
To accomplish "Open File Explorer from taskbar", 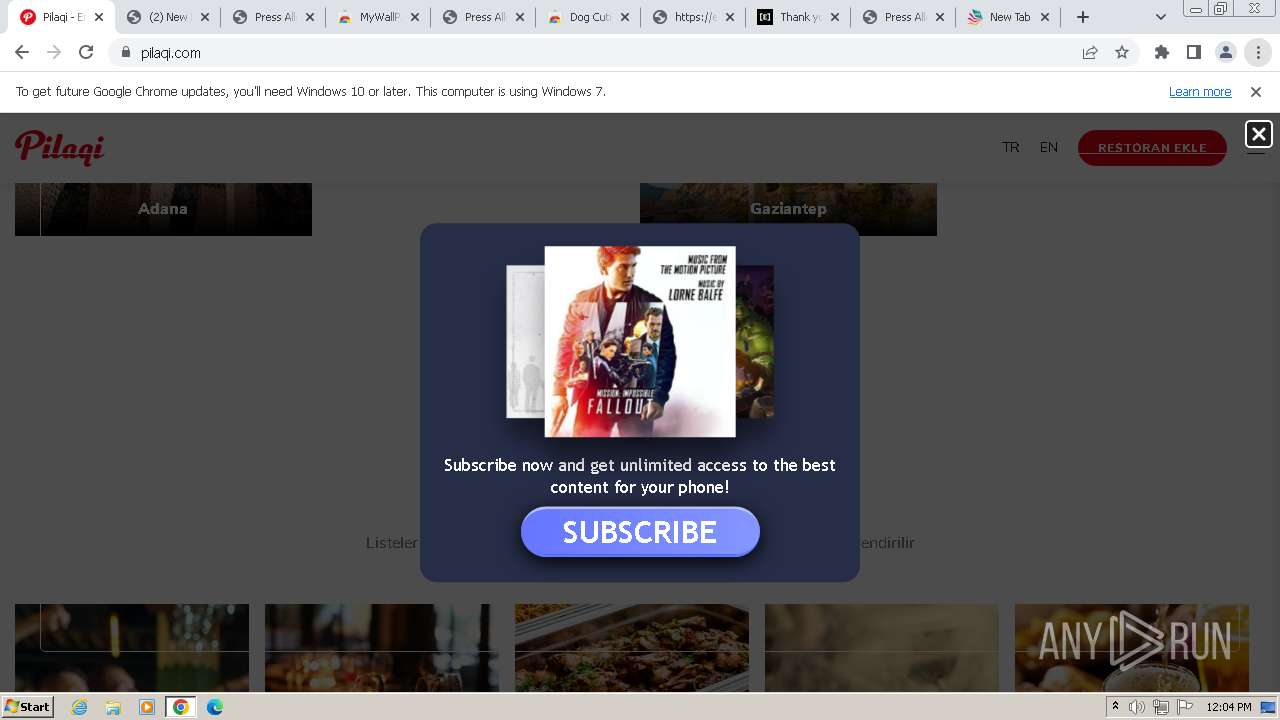I will 113,707.
